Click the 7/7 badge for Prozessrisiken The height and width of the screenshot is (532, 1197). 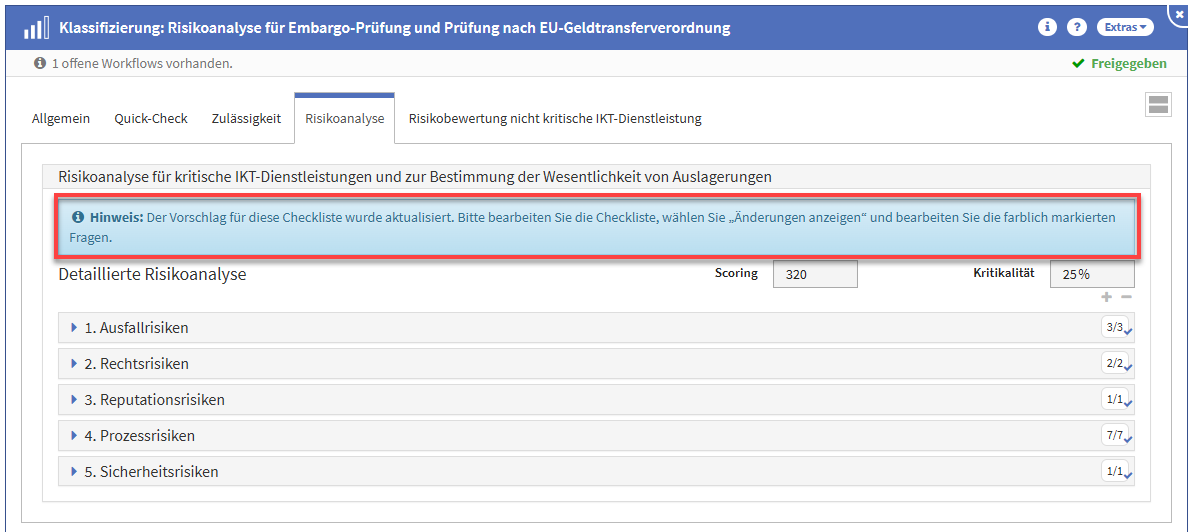coord(1115,435)
